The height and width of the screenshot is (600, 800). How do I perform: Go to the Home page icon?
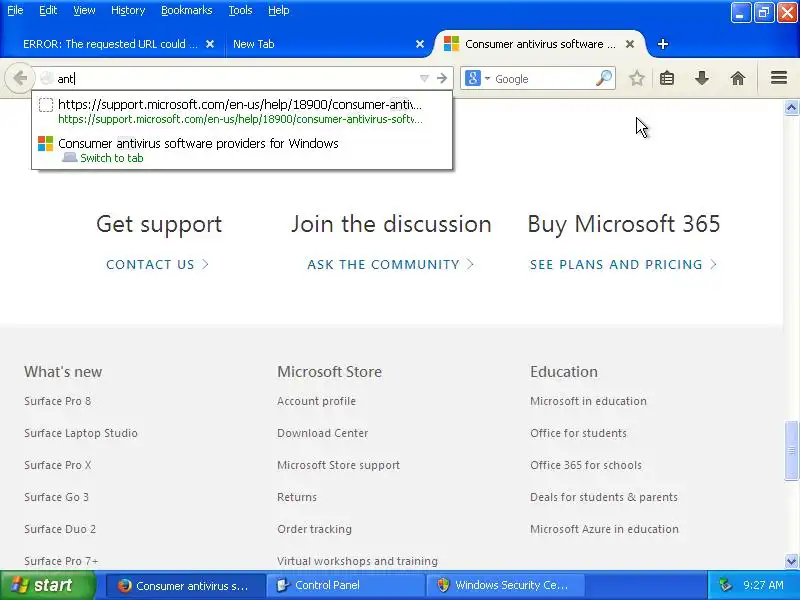pos(738,78)
